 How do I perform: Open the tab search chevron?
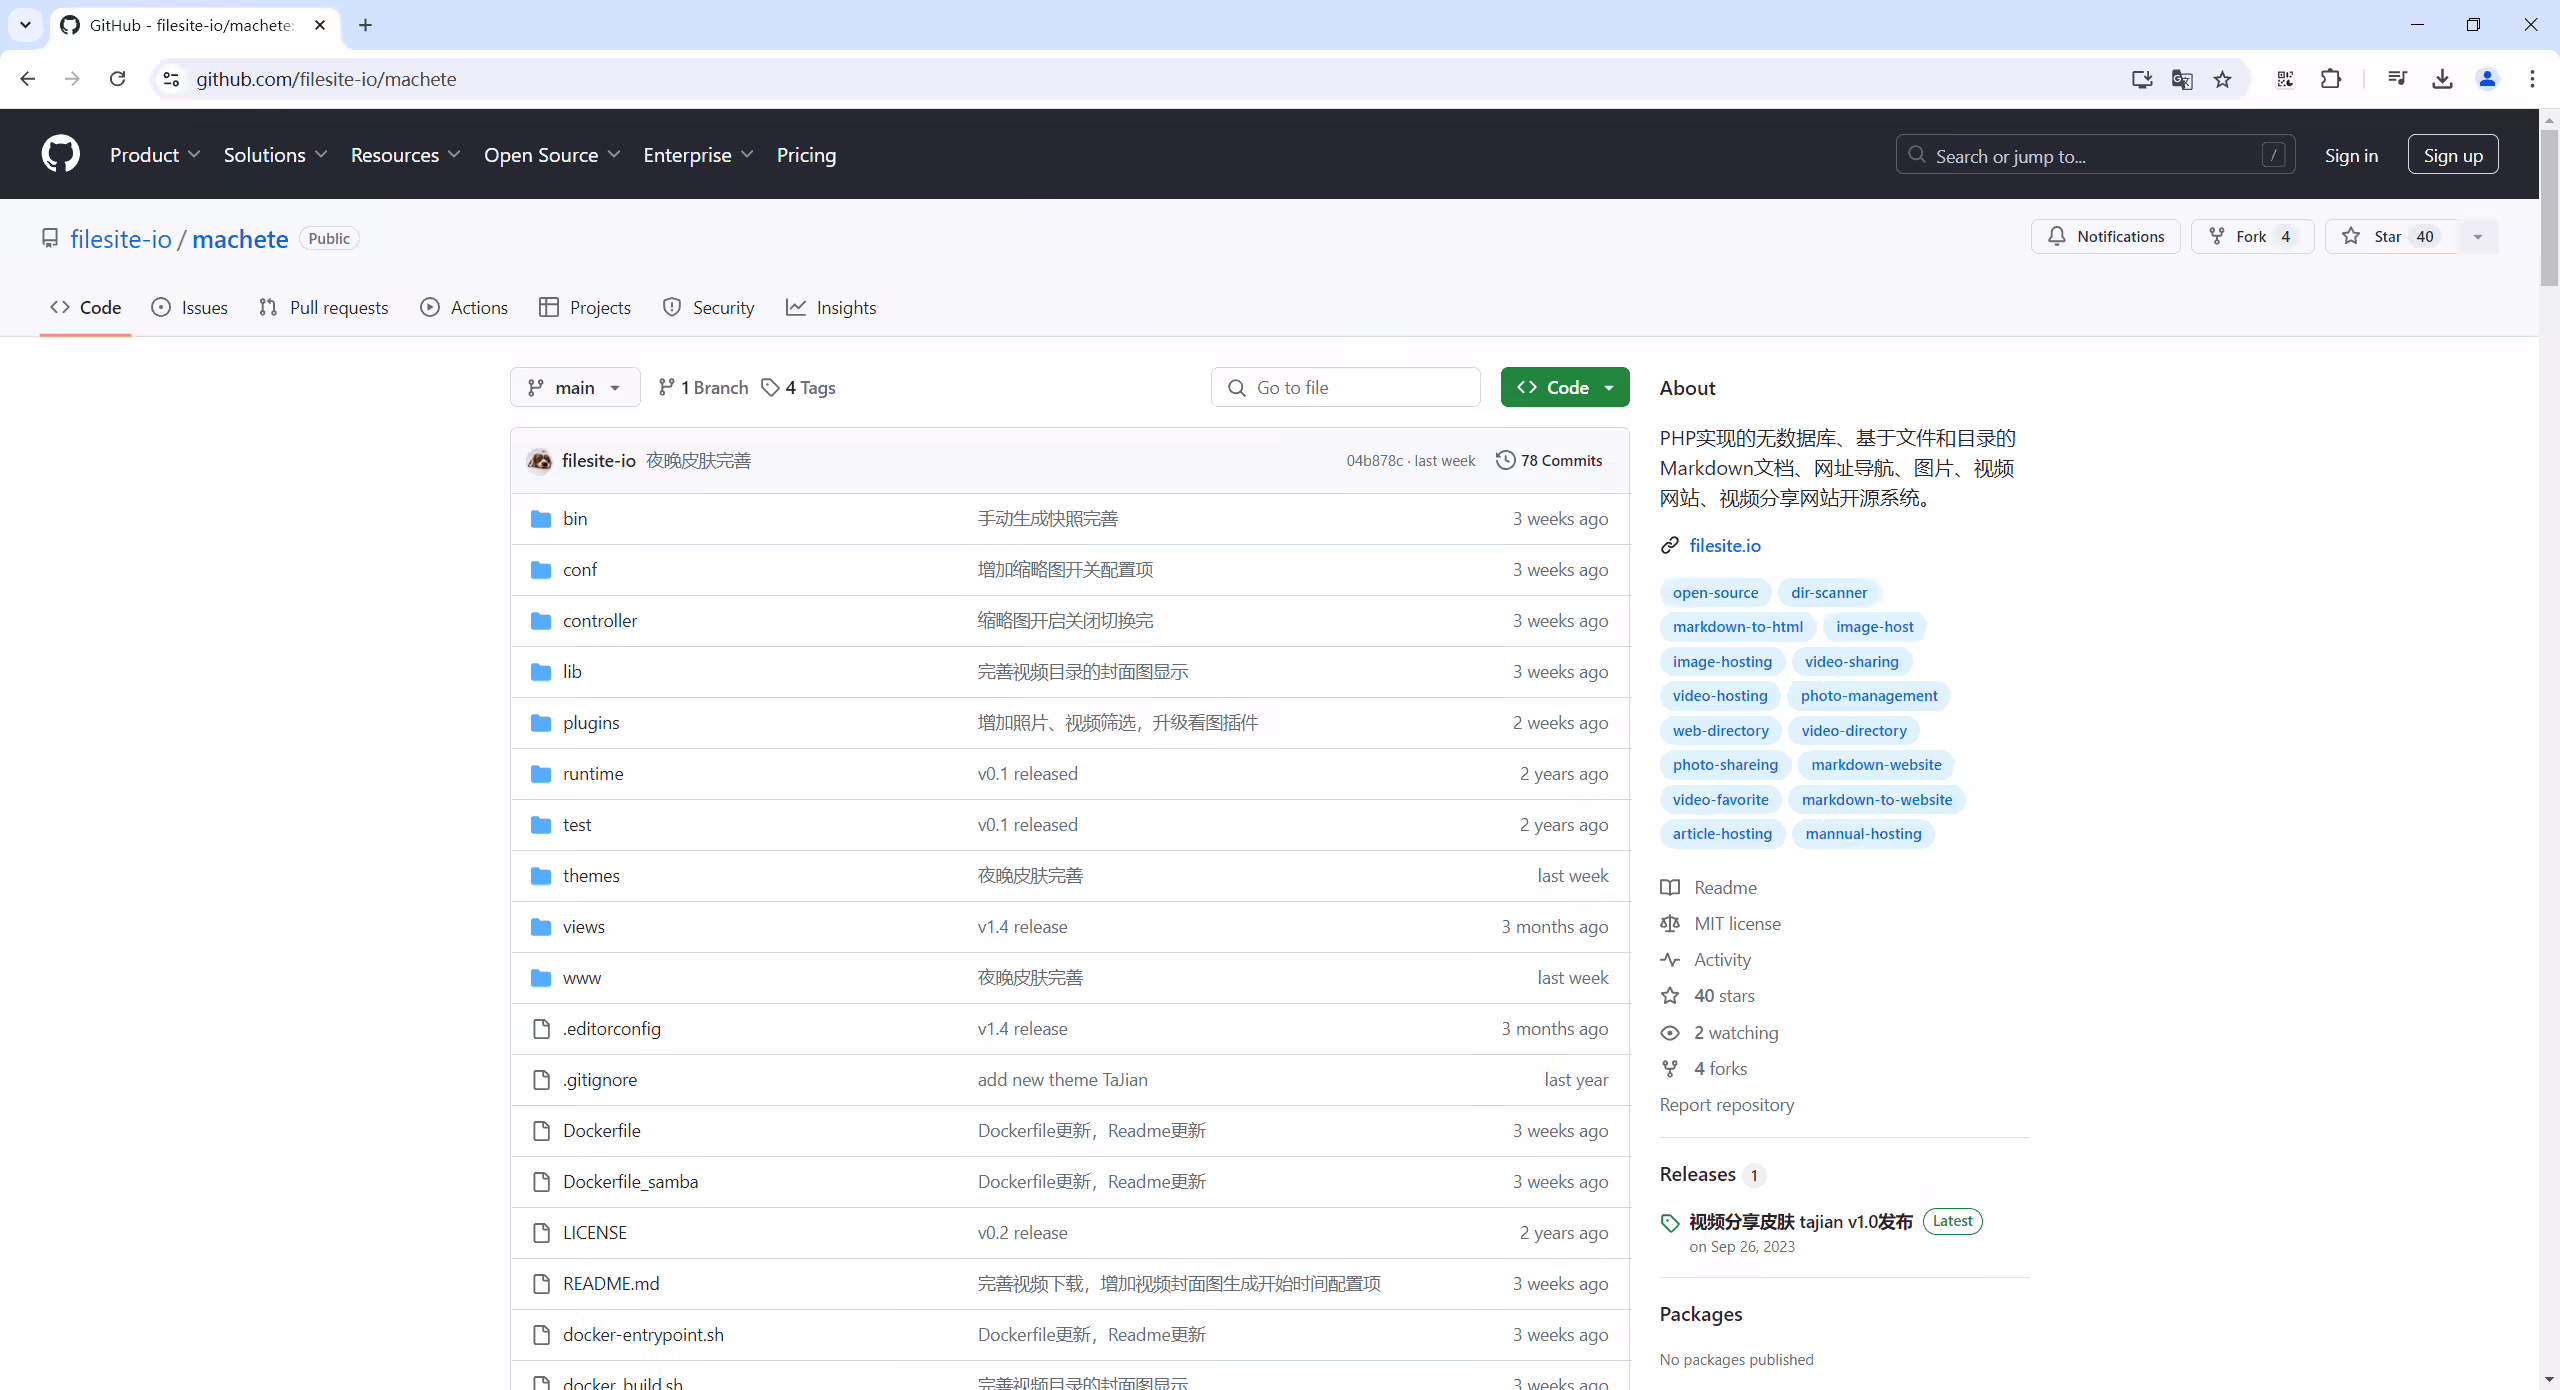pyautogui.click(x=25, y=25)
